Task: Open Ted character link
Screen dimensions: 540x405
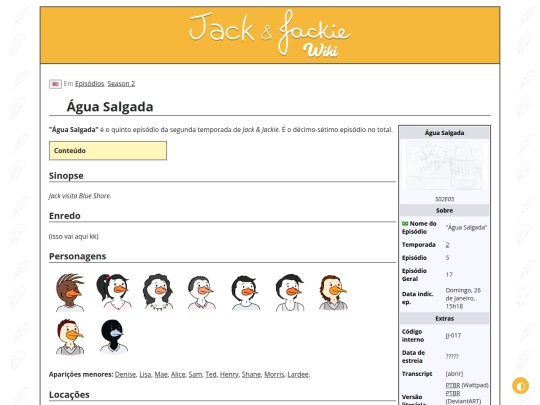Action: (x=211, y=374)
